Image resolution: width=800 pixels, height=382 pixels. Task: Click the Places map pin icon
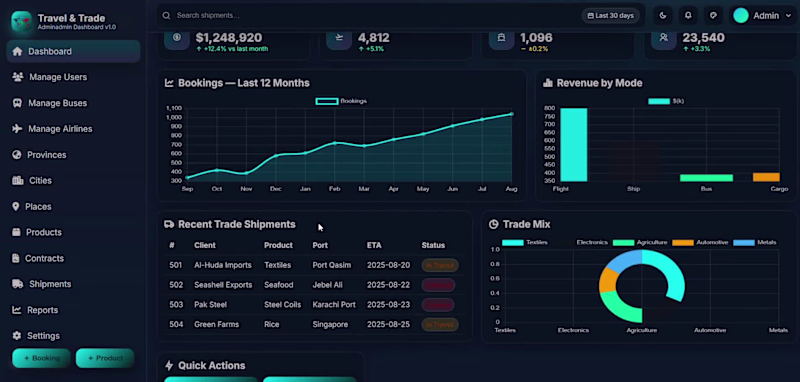pyautogui.click(x=15, y=206)
